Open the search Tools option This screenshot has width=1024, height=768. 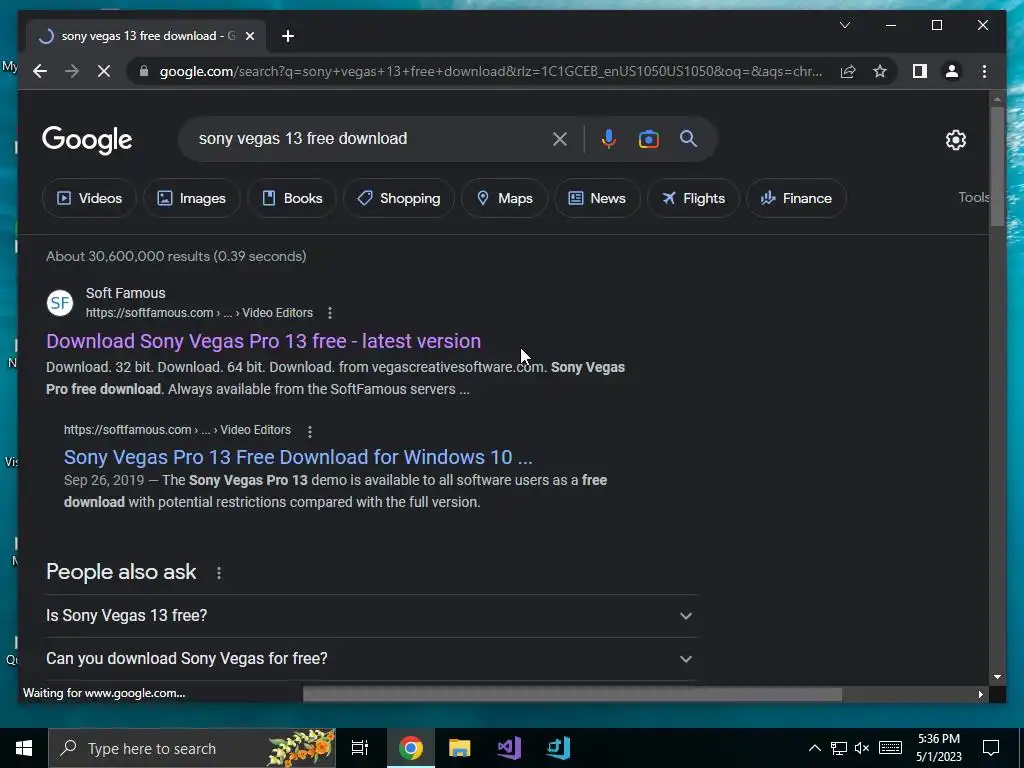coord(973,197)
